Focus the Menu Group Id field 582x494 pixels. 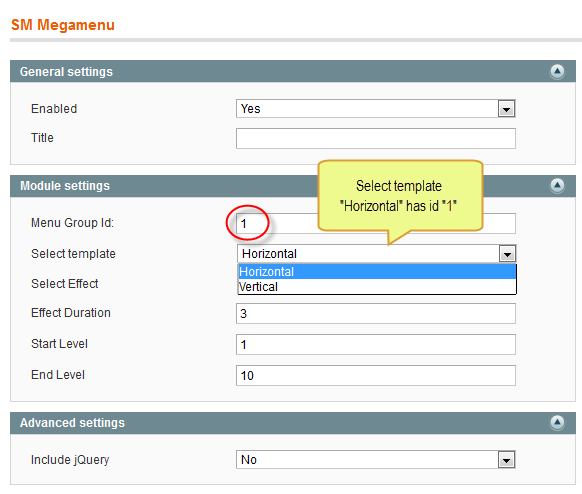pyautogui.click(x=376, y=223)
